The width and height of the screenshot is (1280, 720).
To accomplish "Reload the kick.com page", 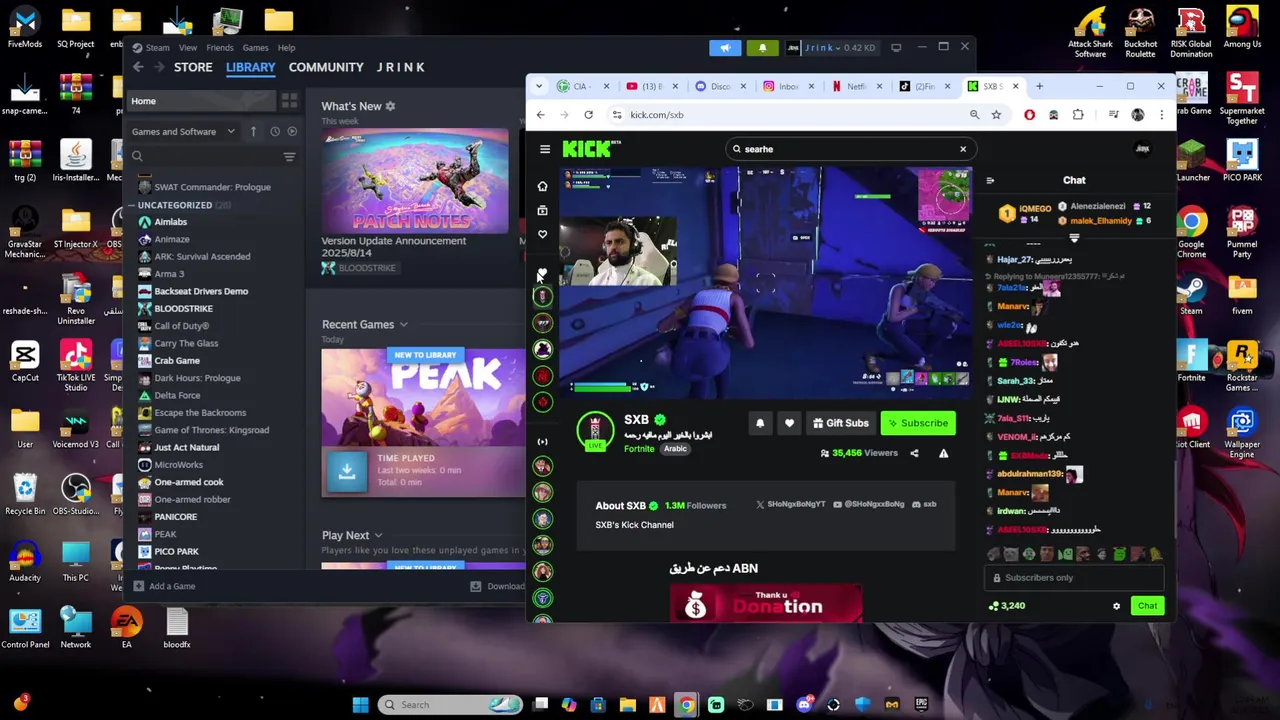I will point(588,115).
